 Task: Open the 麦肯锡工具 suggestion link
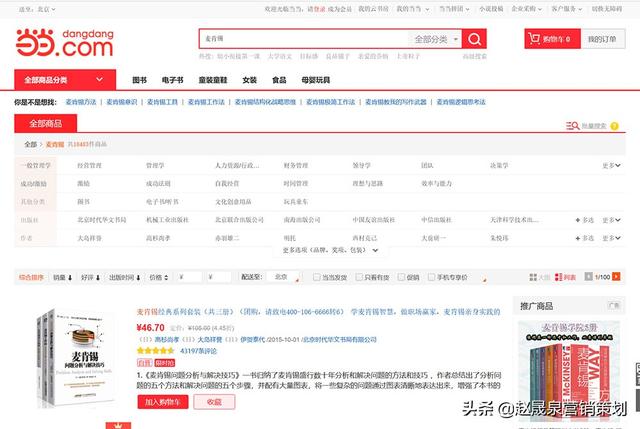point(162,102)
